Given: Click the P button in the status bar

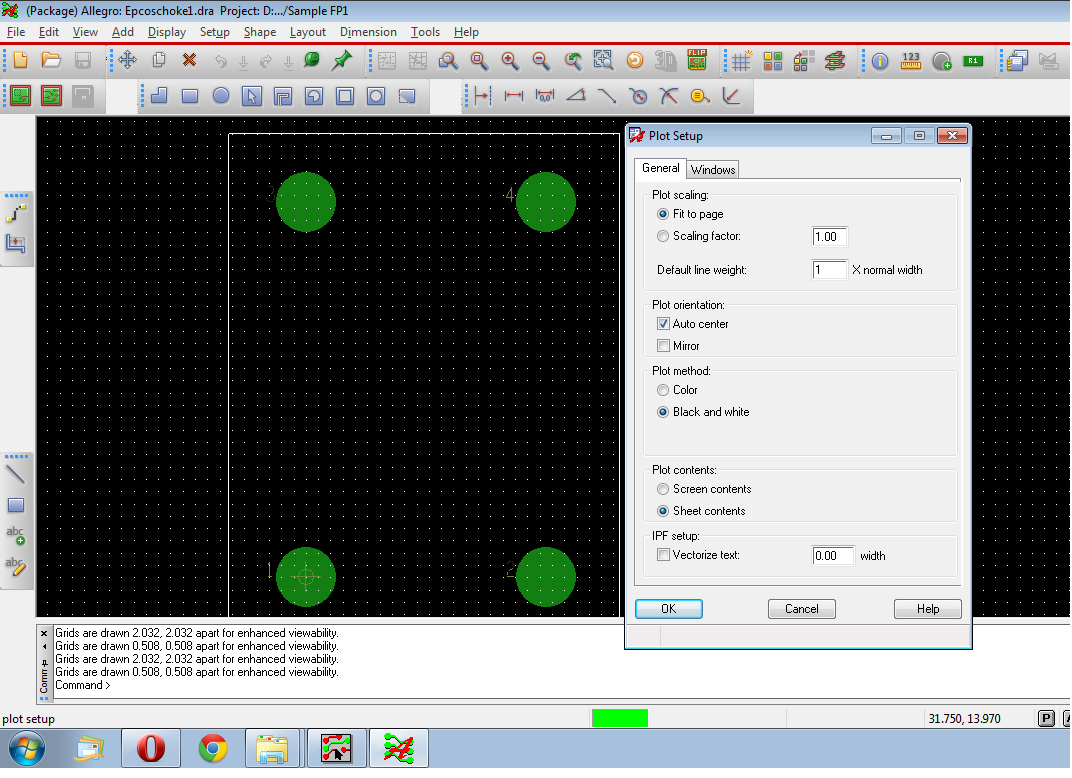Looking at the screenshot, I should point(1046,718).
